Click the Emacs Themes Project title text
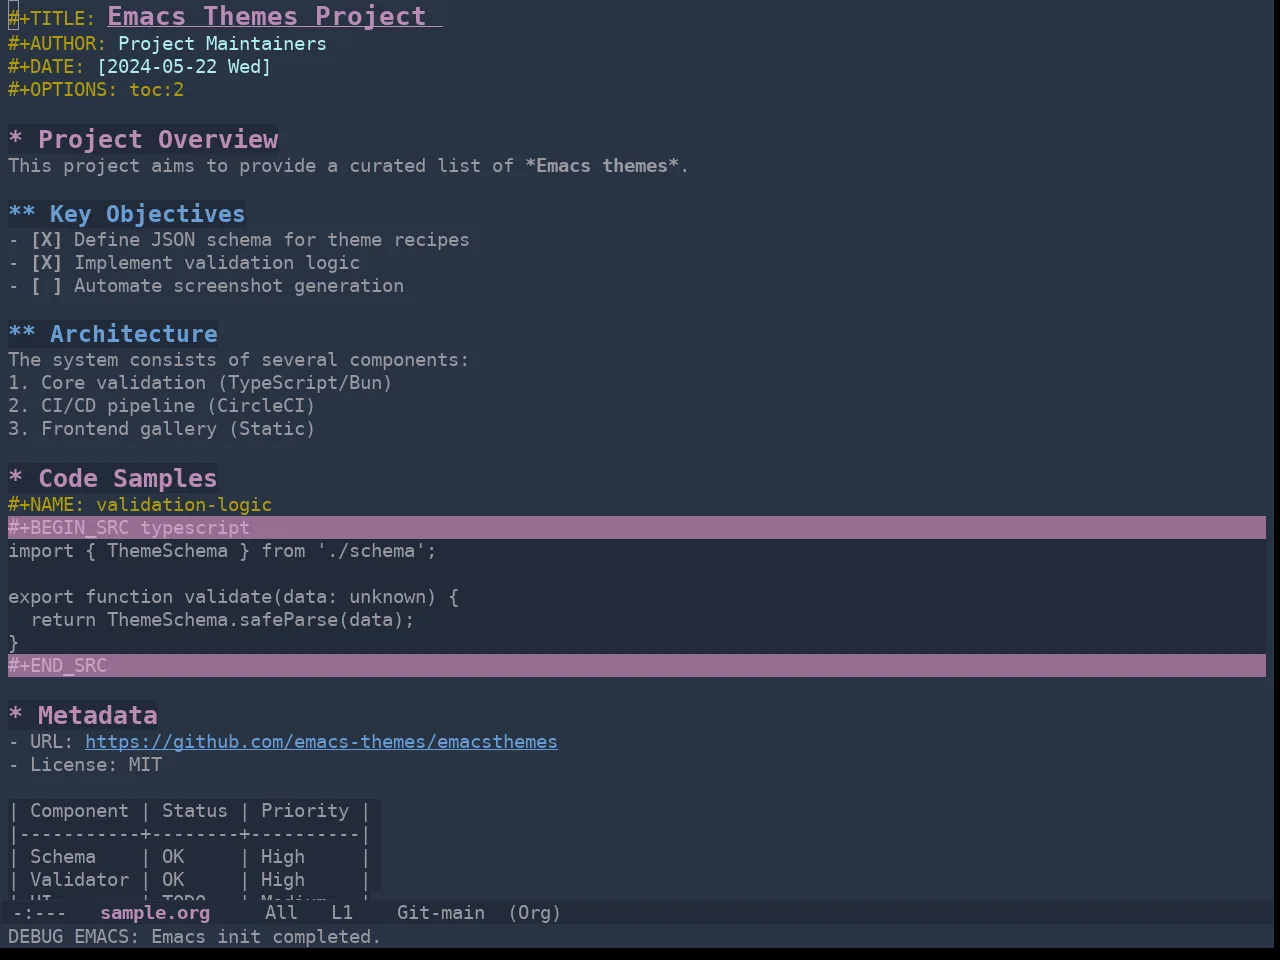 tap(267, 17)
